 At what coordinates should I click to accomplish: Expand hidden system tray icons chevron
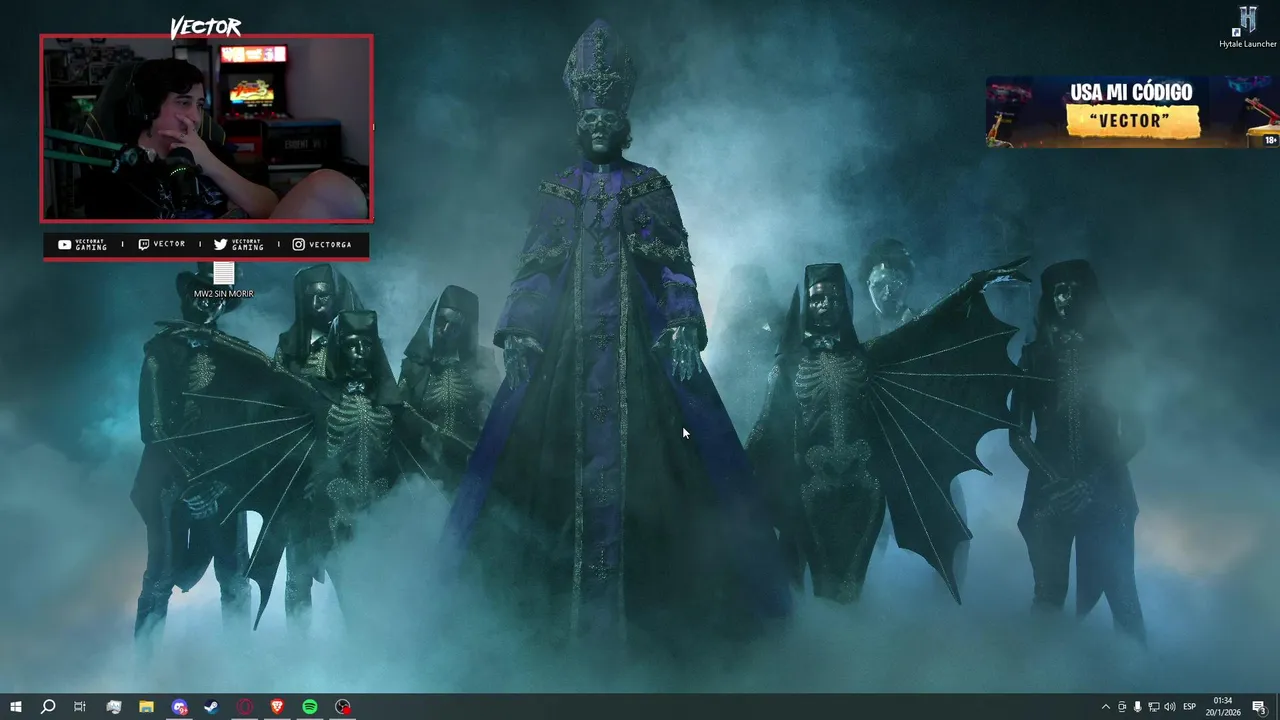(x=1105, y=707)
